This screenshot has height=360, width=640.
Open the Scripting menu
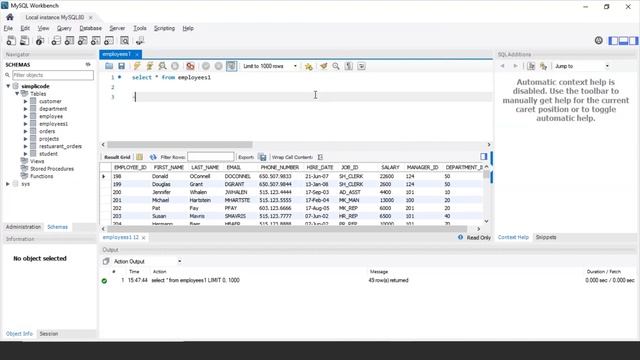click(164, 28)
